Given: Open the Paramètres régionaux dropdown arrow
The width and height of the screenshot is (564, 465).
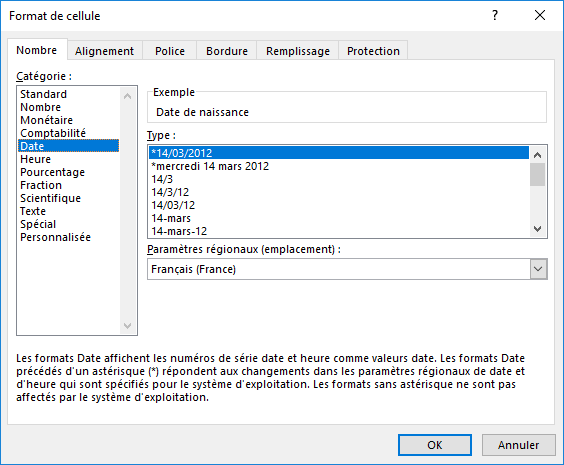Looking at the screenshot, I should (x=538, y=269).
